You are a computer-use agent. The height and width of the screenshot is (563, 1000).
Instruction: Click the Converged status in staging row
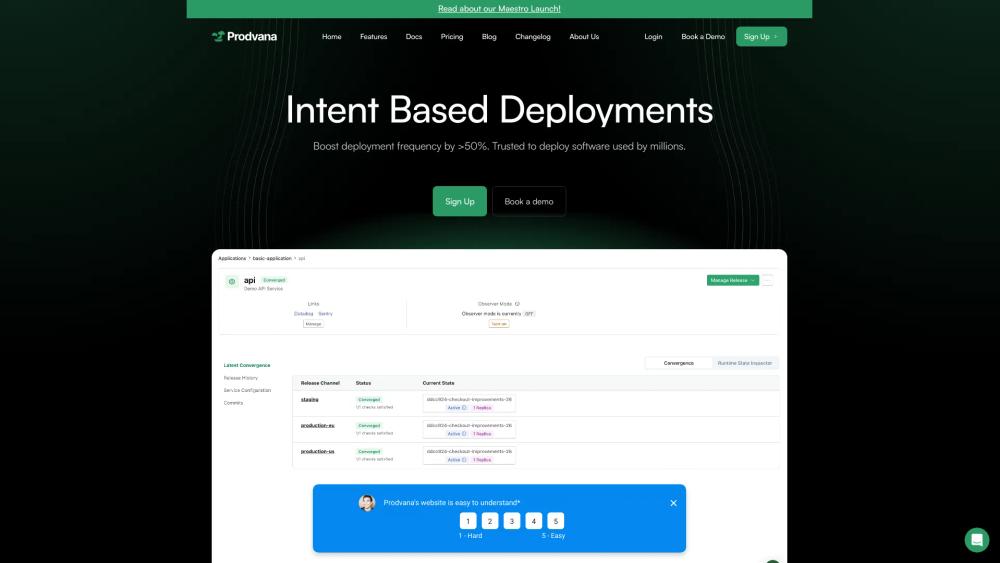click(x=369, y=400)
